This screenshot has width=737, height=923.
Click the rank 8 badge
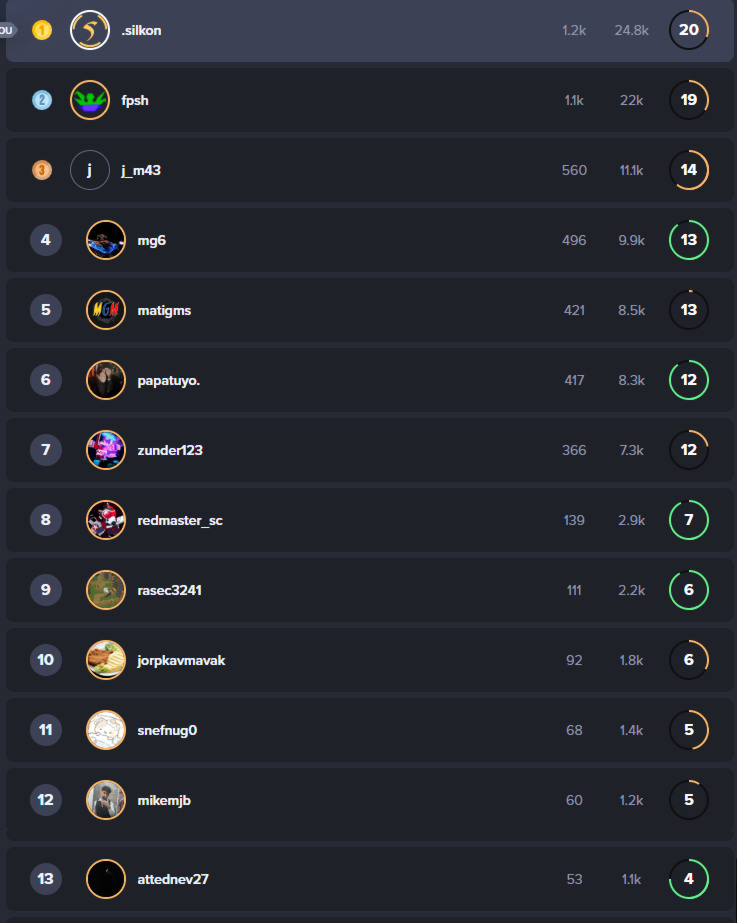[46, 520]
